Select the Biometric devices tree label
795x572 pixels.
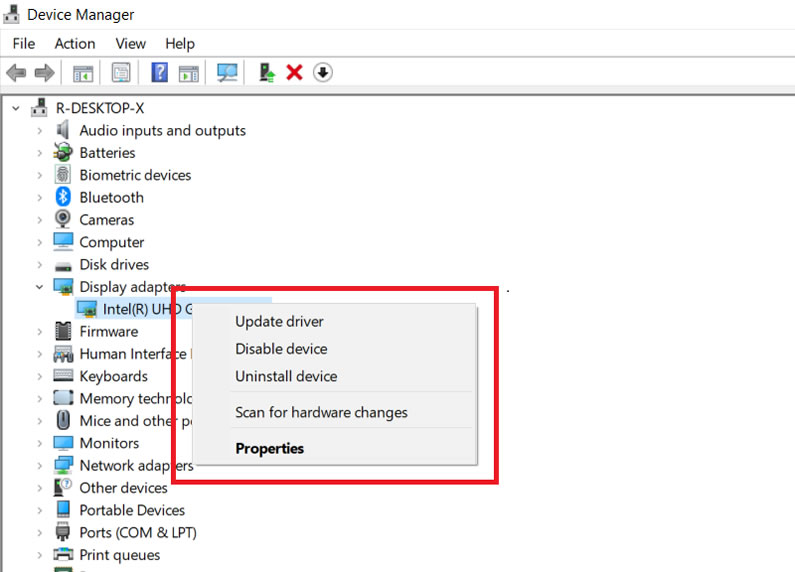135,175
